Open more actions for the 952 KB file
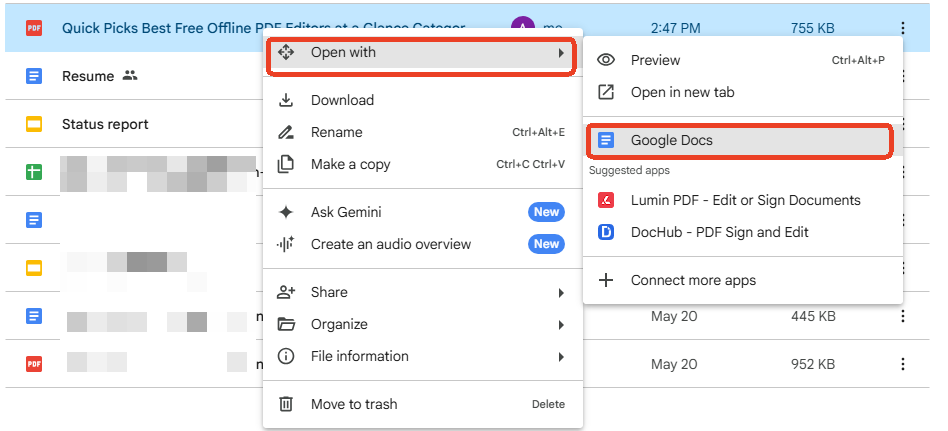 point(903,364)
